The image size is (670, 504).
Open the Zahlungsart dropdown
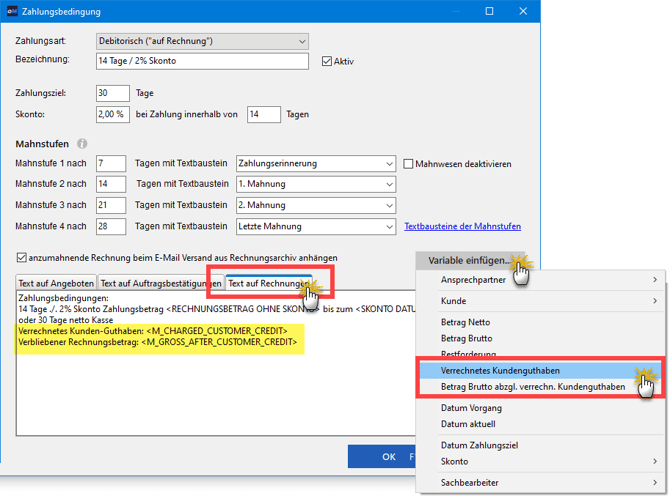203,41
